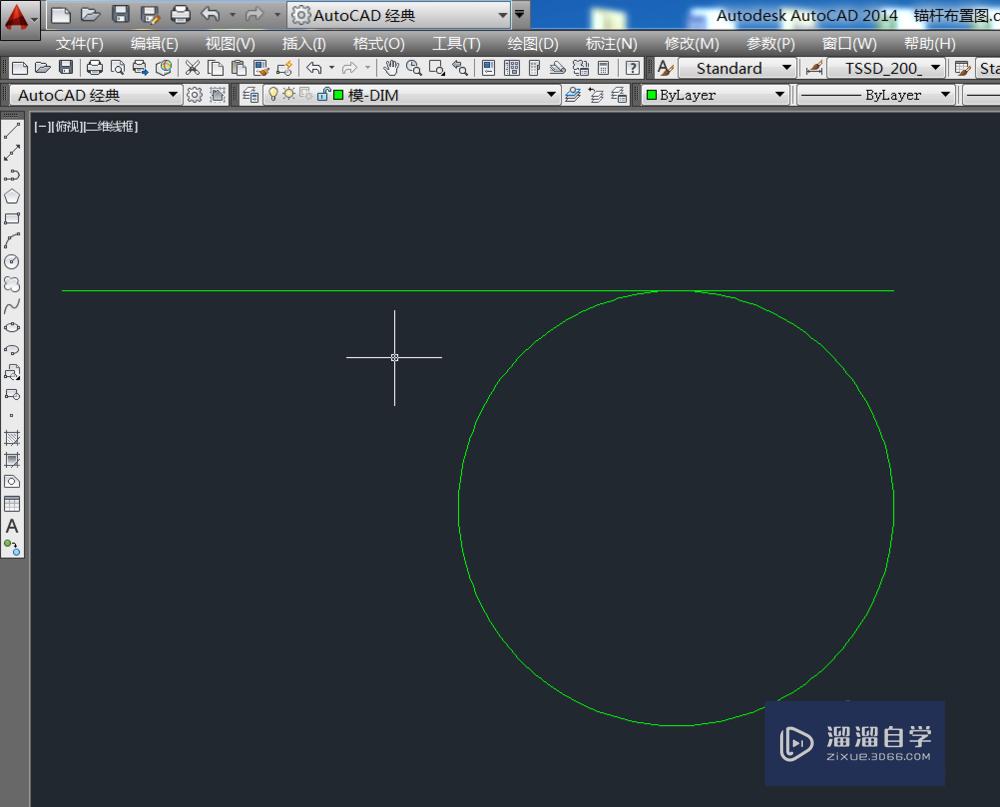Activate Zoom Window from the toolbar
This screenshot has width=1000, height=807.
pyautogui.click(x=435, y=68)
